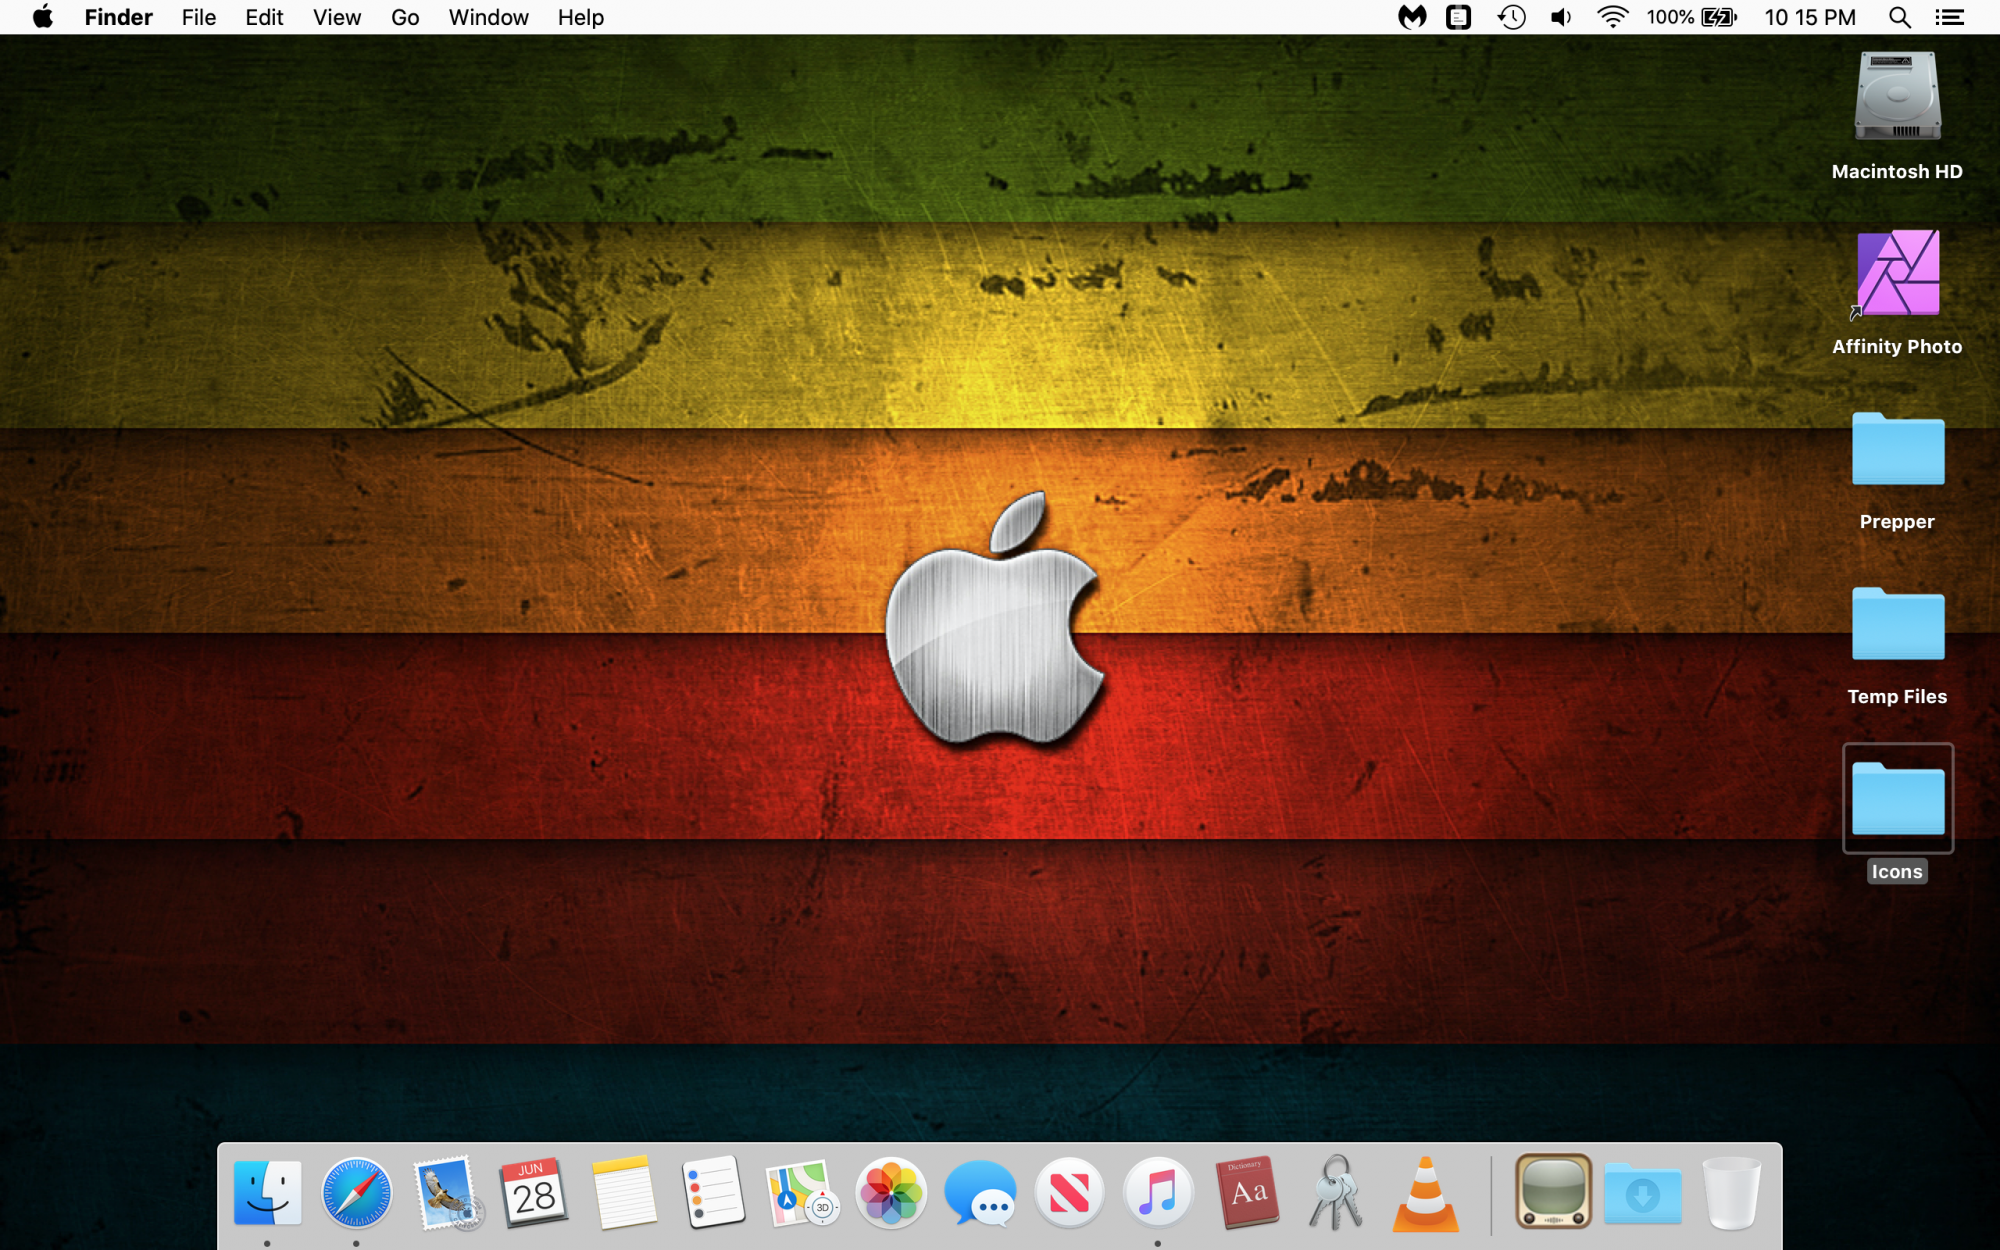Open the volume control in menu bar
The width and height of the screenshot is (2000, 1250).
pos(1561,17)
